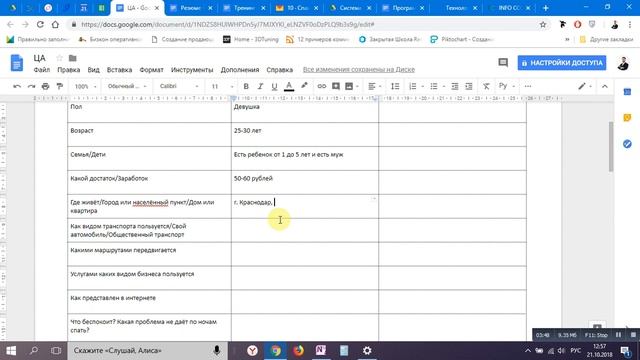
Task: Open 'Piktochart' bookmark
Action: (x=462, y=39)
